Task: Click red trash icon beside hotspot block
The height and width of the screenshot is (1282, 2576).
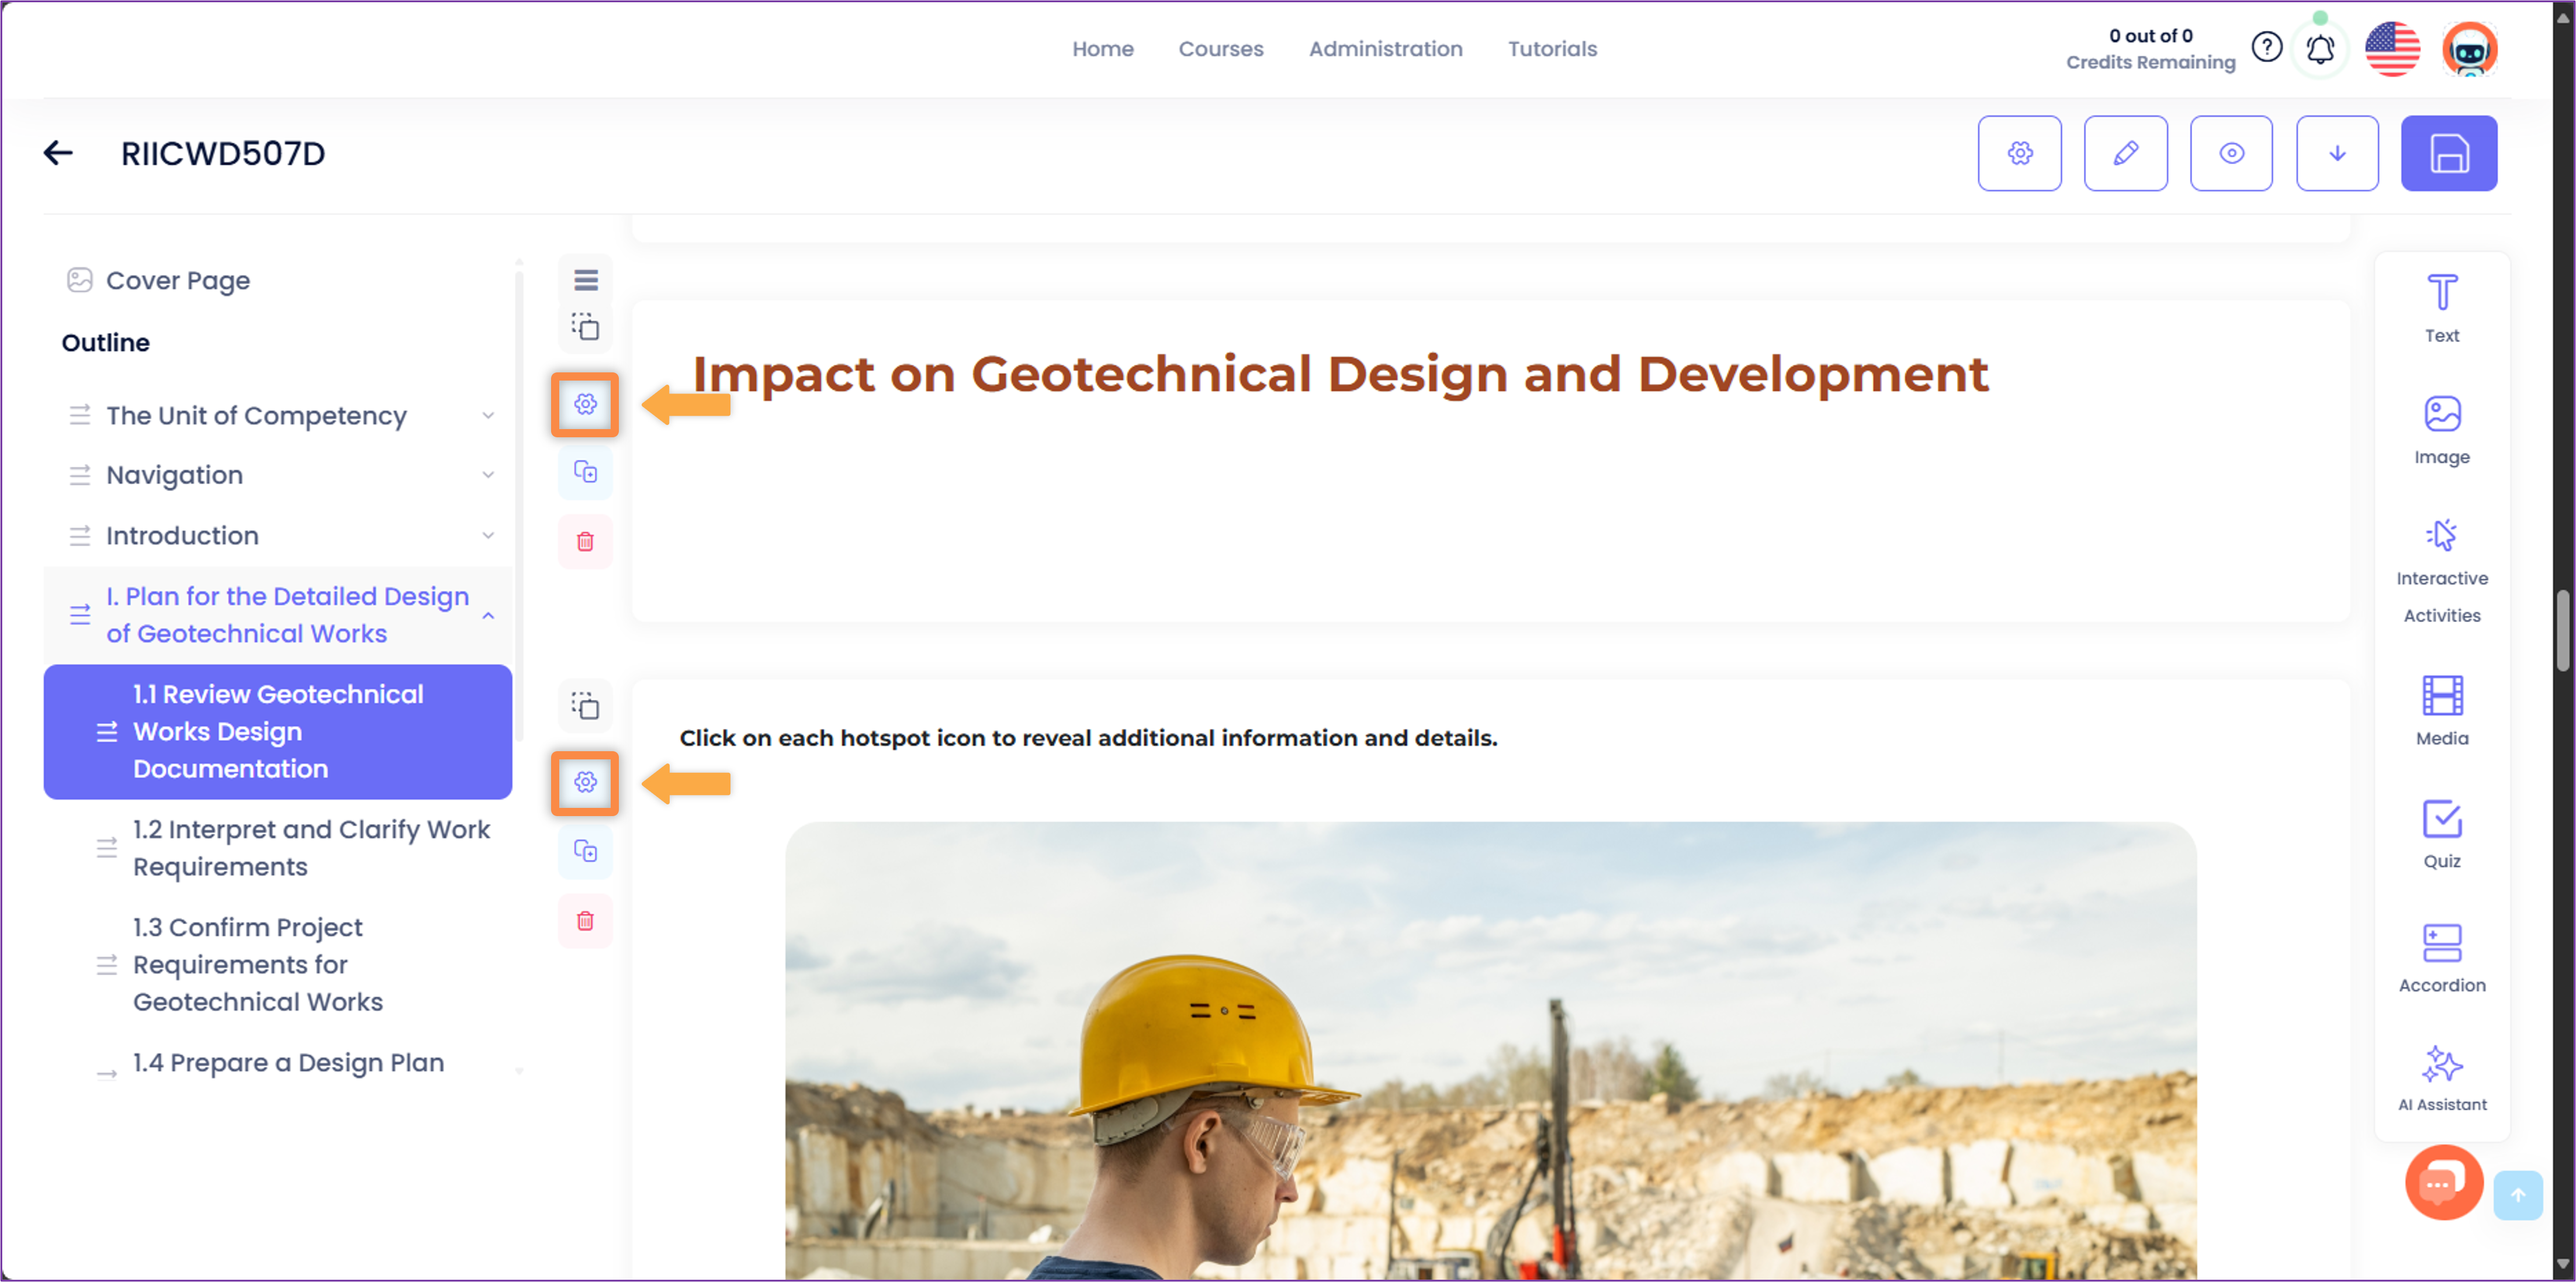Action: click(x=585, y=920)
